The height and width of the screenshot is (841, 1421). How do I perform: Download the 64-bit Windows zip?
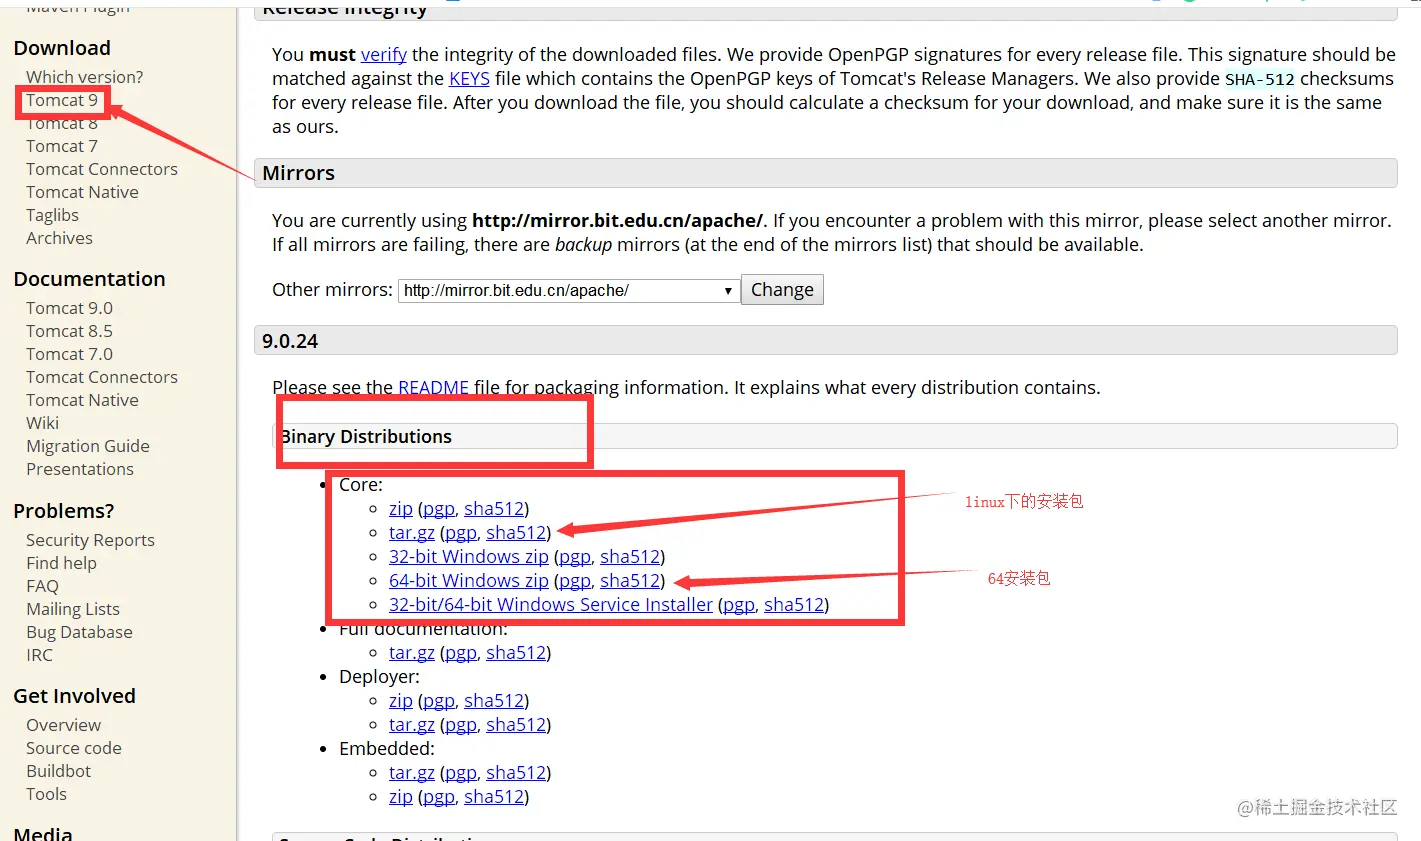click(x=469, y=581)
